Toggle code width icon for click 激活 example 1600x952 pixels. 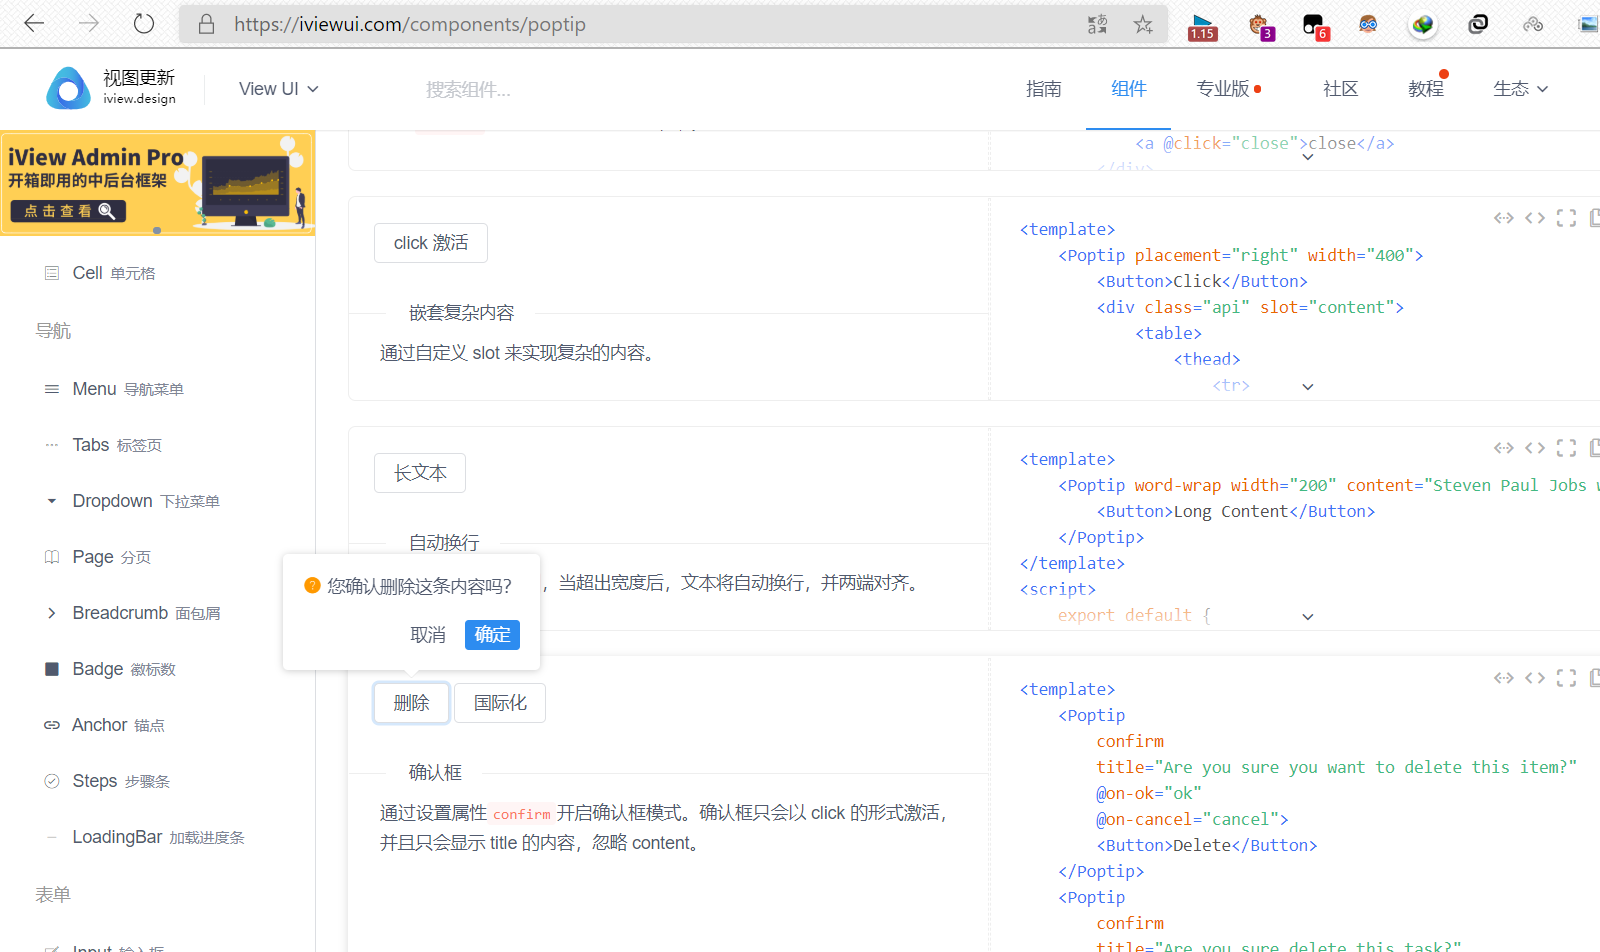pos(1504,218)
